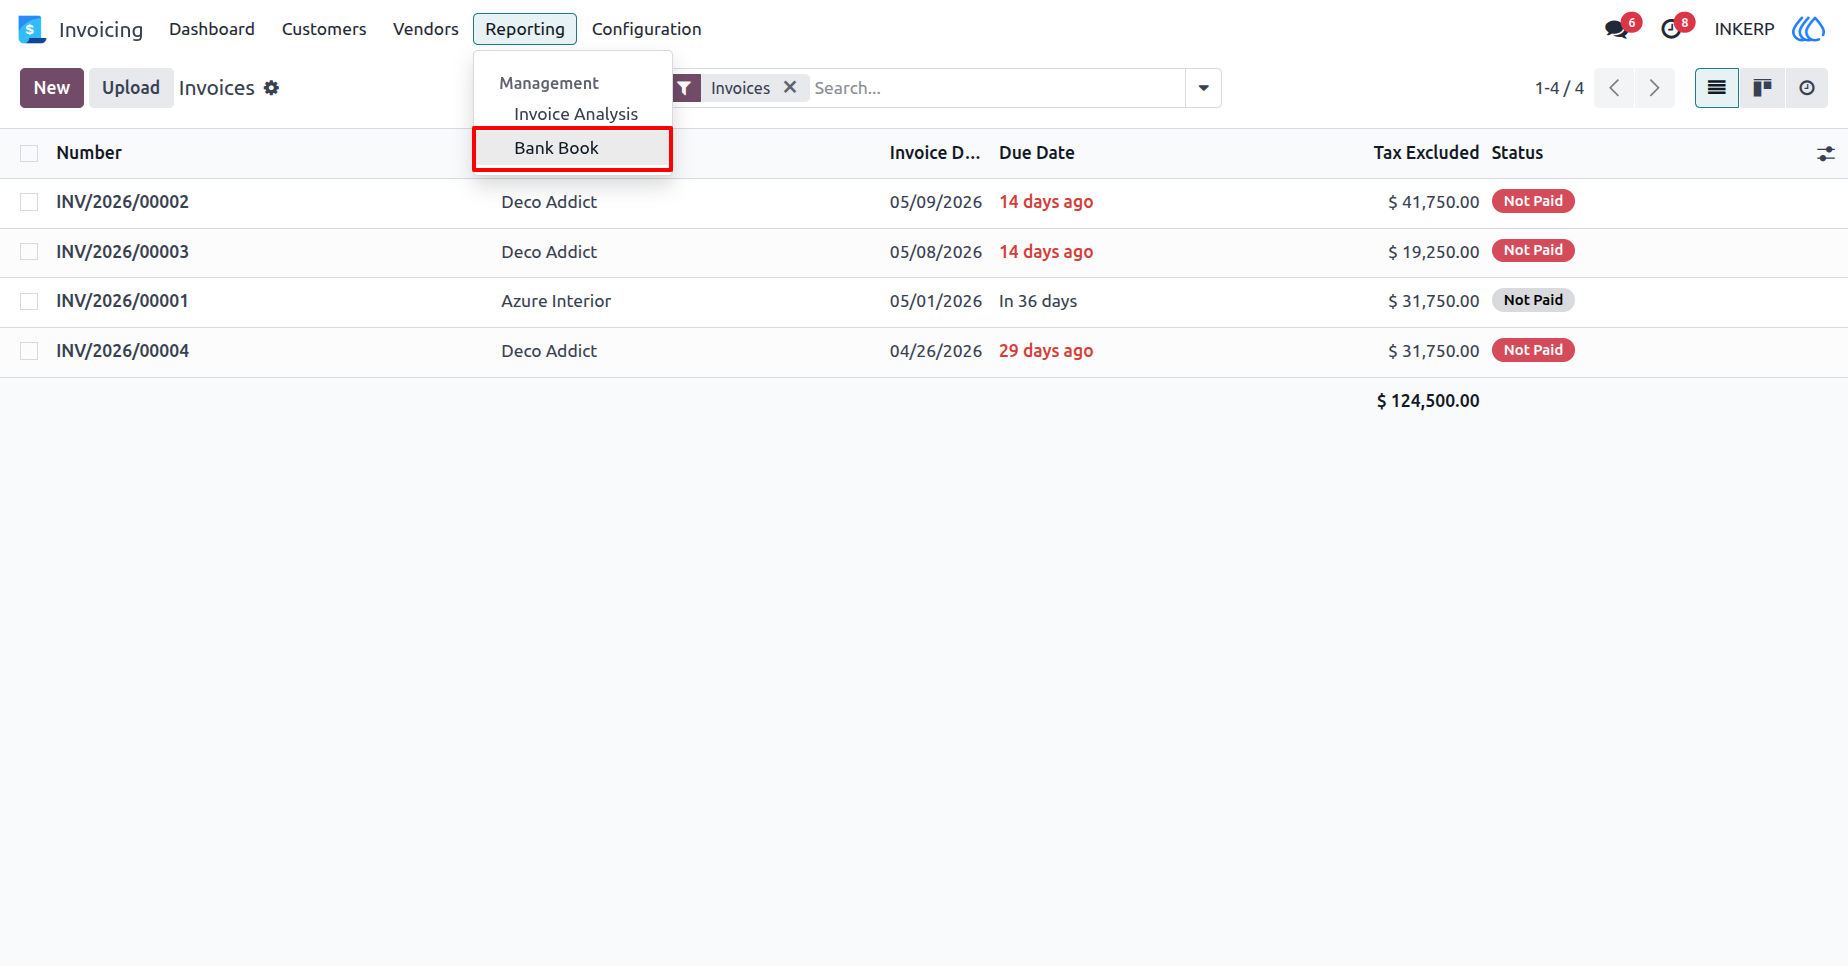Select checkbox for INV/2026/00004
Viewport: 1848px width, 966px height.
(x=29, y=351)
